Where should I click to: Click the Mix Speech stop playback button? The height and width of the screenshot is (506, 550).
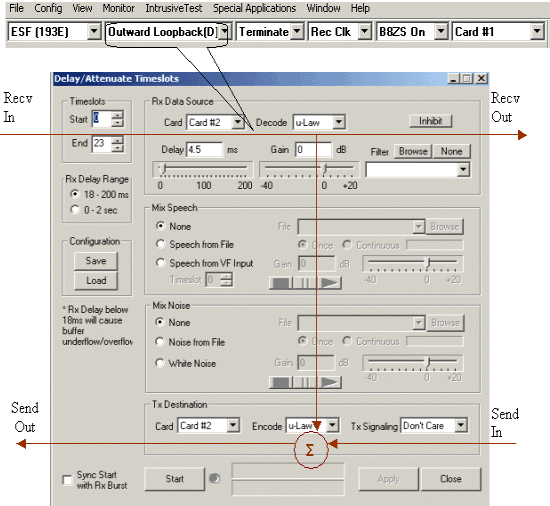pyautogui.click(x=281, y=283)
